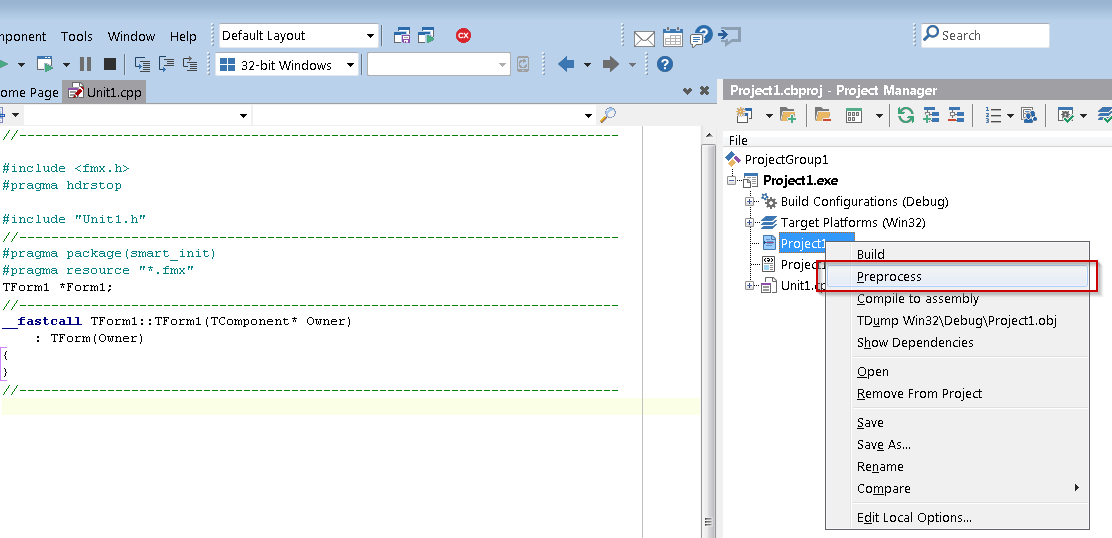This screenshot has width=1112, height=538.
Task: Click the Run Without Debugging icon
Action: coord(45,65)
